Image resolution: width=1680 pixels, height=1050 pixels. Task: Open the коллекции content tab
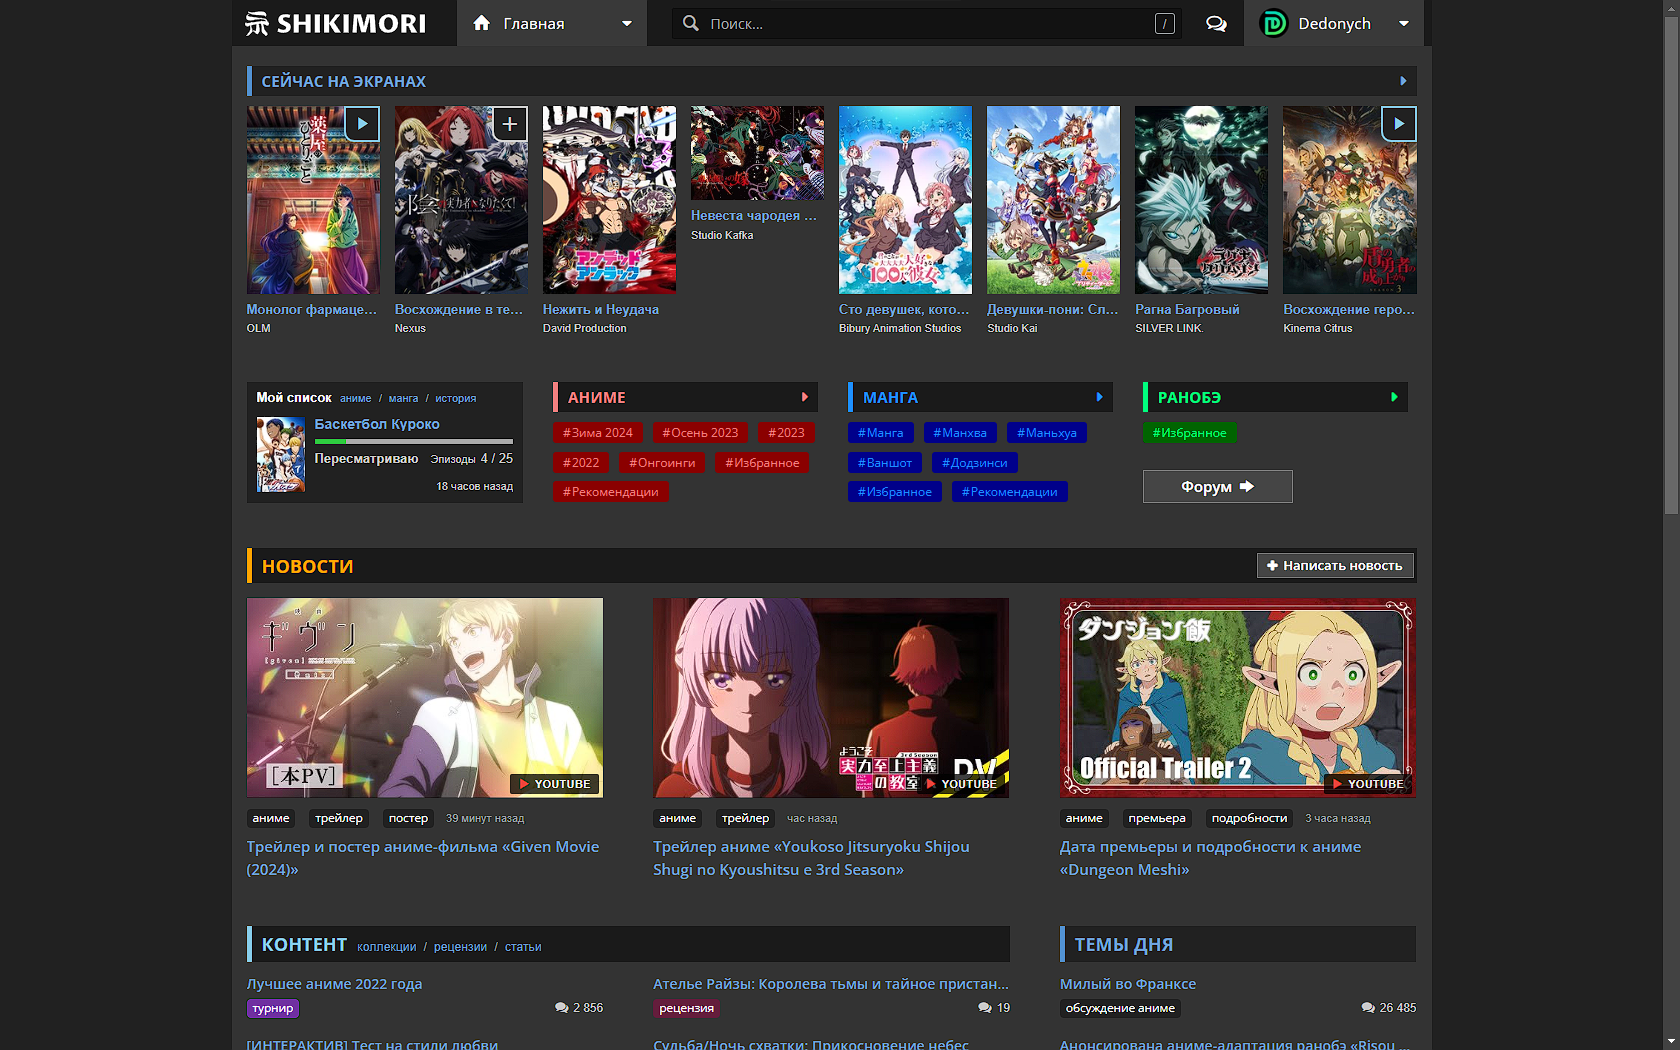coord(386,947)
